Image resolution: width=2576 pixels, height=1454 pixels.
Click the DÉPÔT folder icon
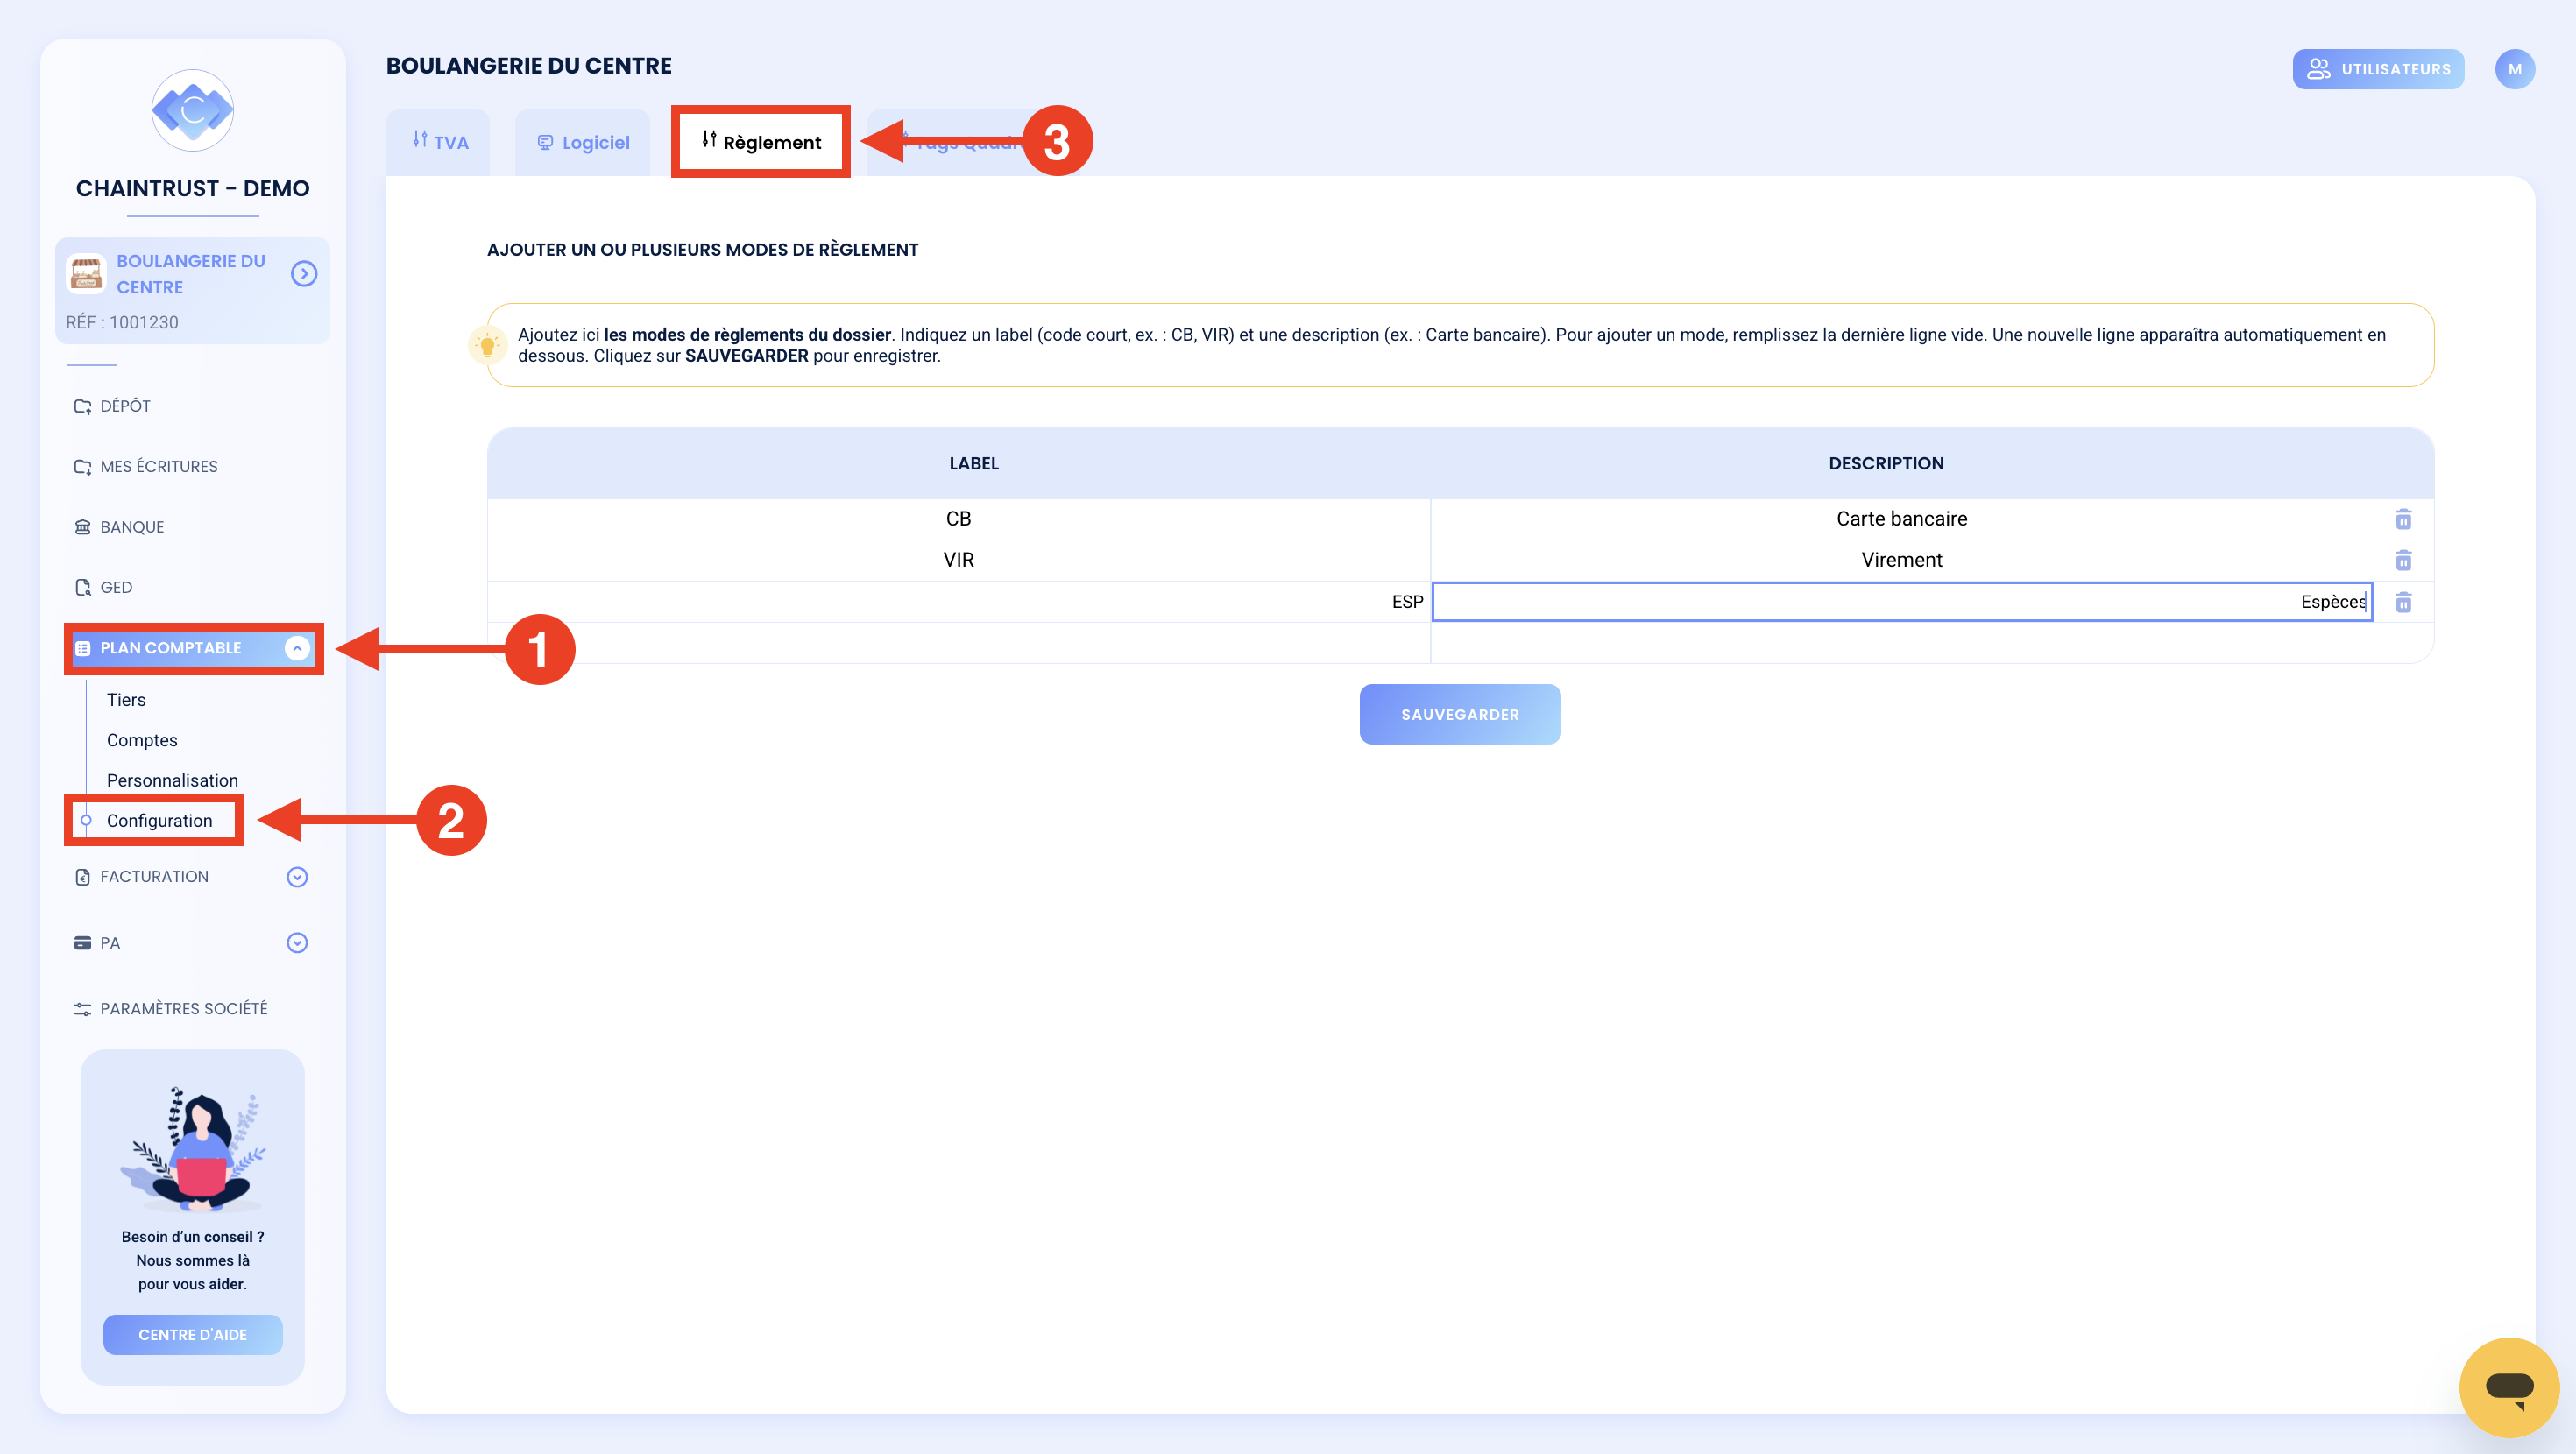tap(83, 406)
